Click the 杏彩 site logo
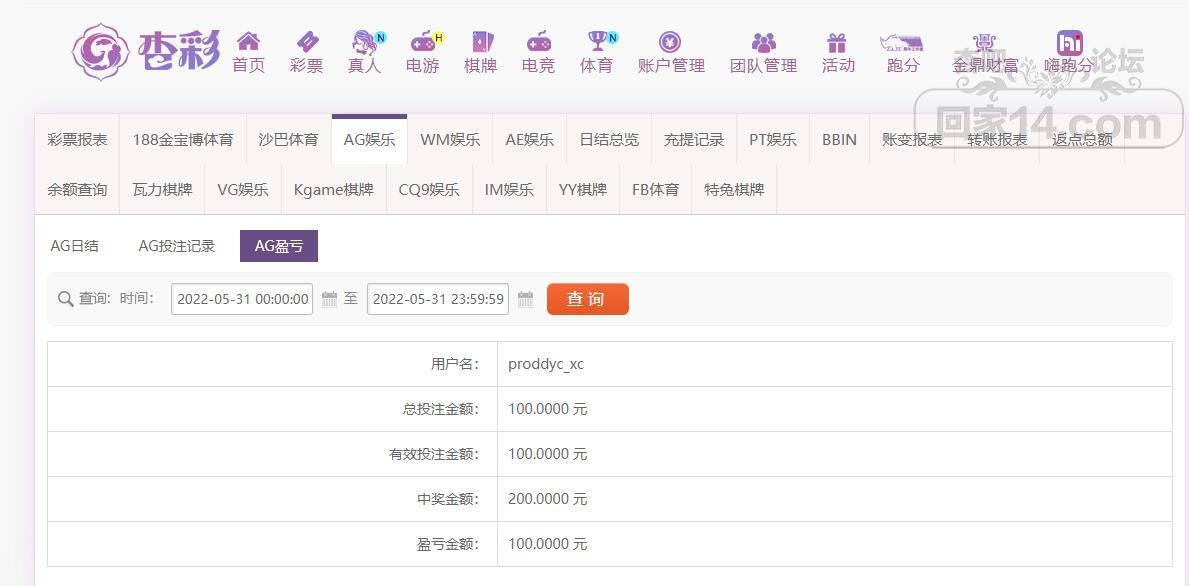 coord(146,51)
